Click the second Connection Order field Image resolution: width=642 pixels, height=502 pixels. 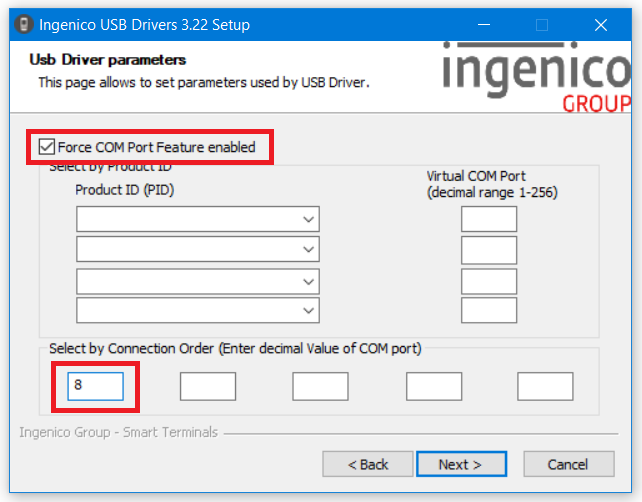[x=208, y=386]
